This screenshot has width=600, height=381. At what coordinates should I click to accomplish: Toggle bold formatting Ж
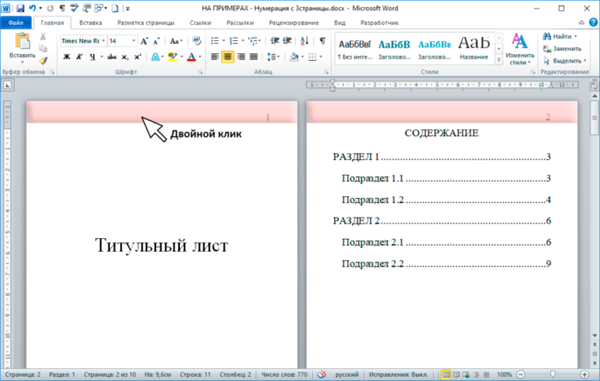(67, 57)
